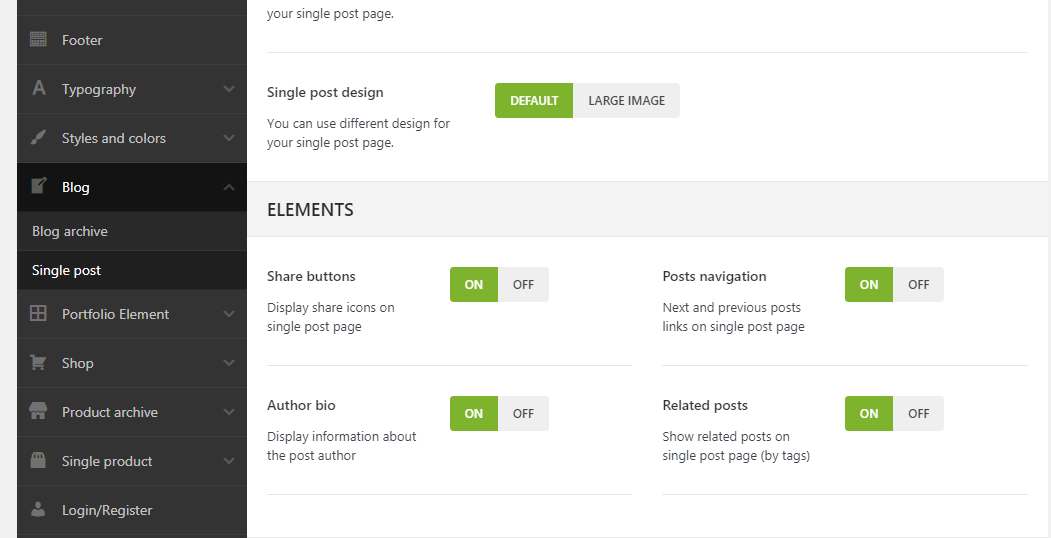Click the Typography letter A icon
The image size is (1051, 538).
pyautogui.click(x=39, y=89)
